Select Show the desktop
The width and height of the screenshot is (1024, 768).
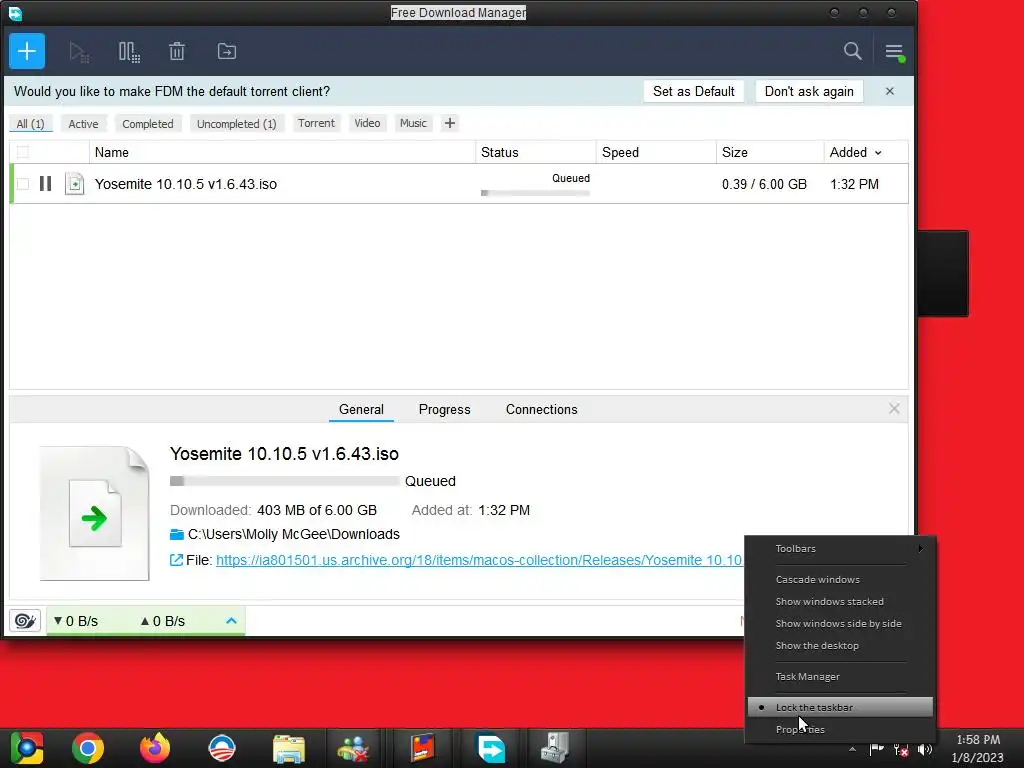(x=840, y=646)
